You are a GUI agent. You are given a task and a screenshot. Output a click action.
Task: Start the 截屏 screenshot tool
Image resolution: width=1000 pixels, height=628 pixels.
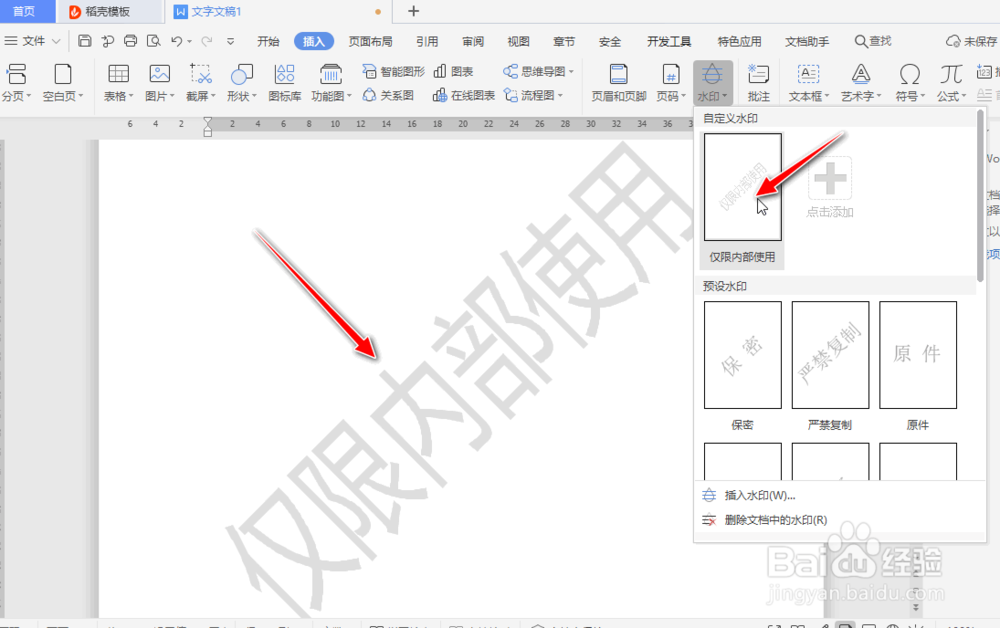(201, 82)
